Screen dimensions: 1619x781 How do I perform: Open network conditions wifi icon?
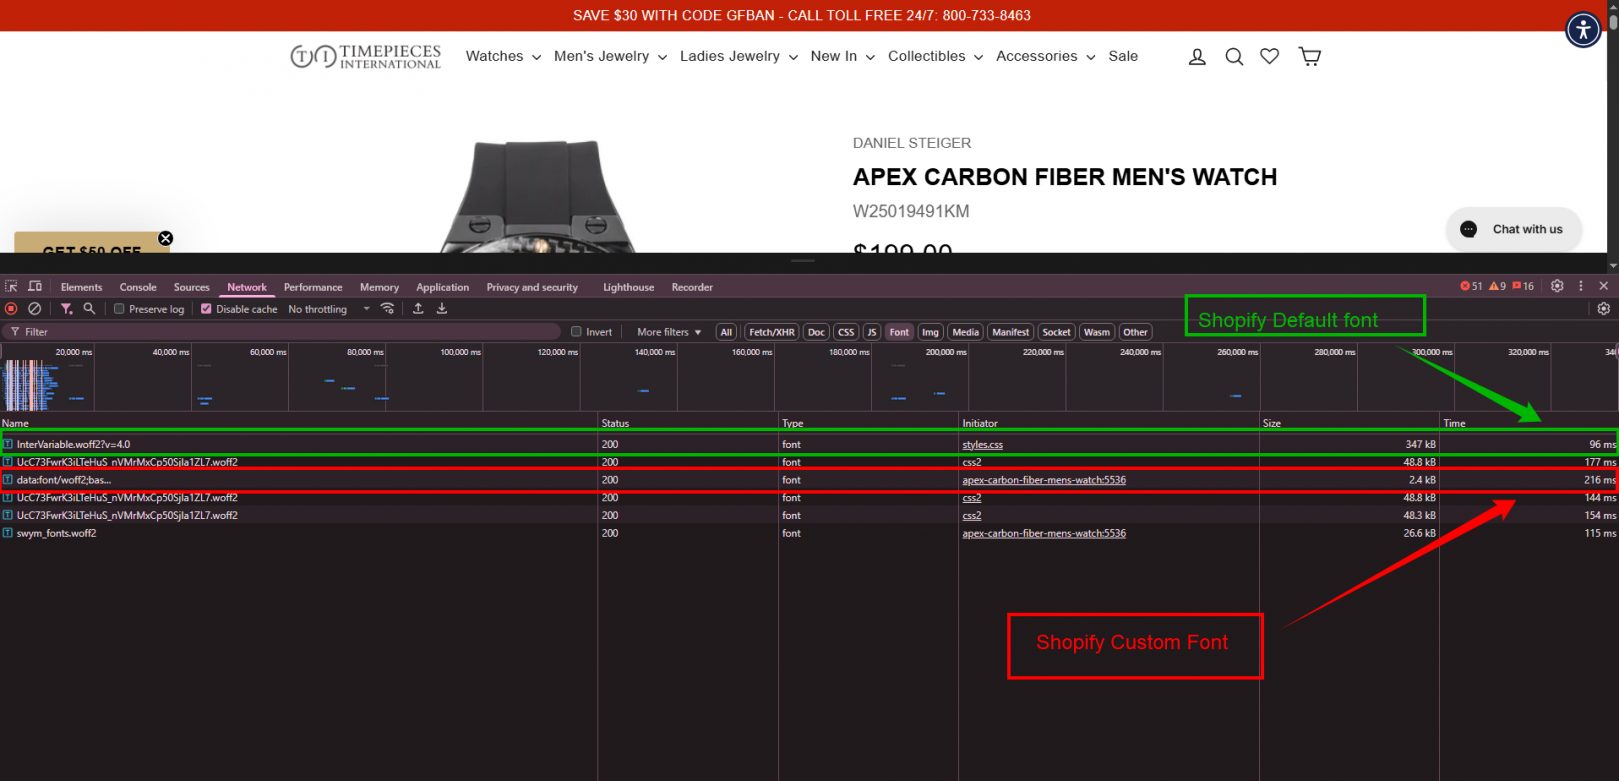388,309
